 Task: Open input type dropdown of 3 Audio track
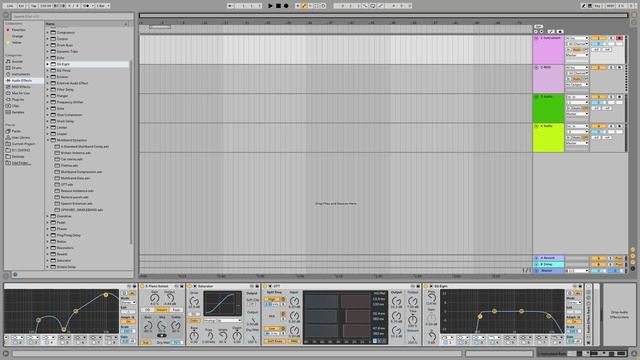(x=577, y=97)
